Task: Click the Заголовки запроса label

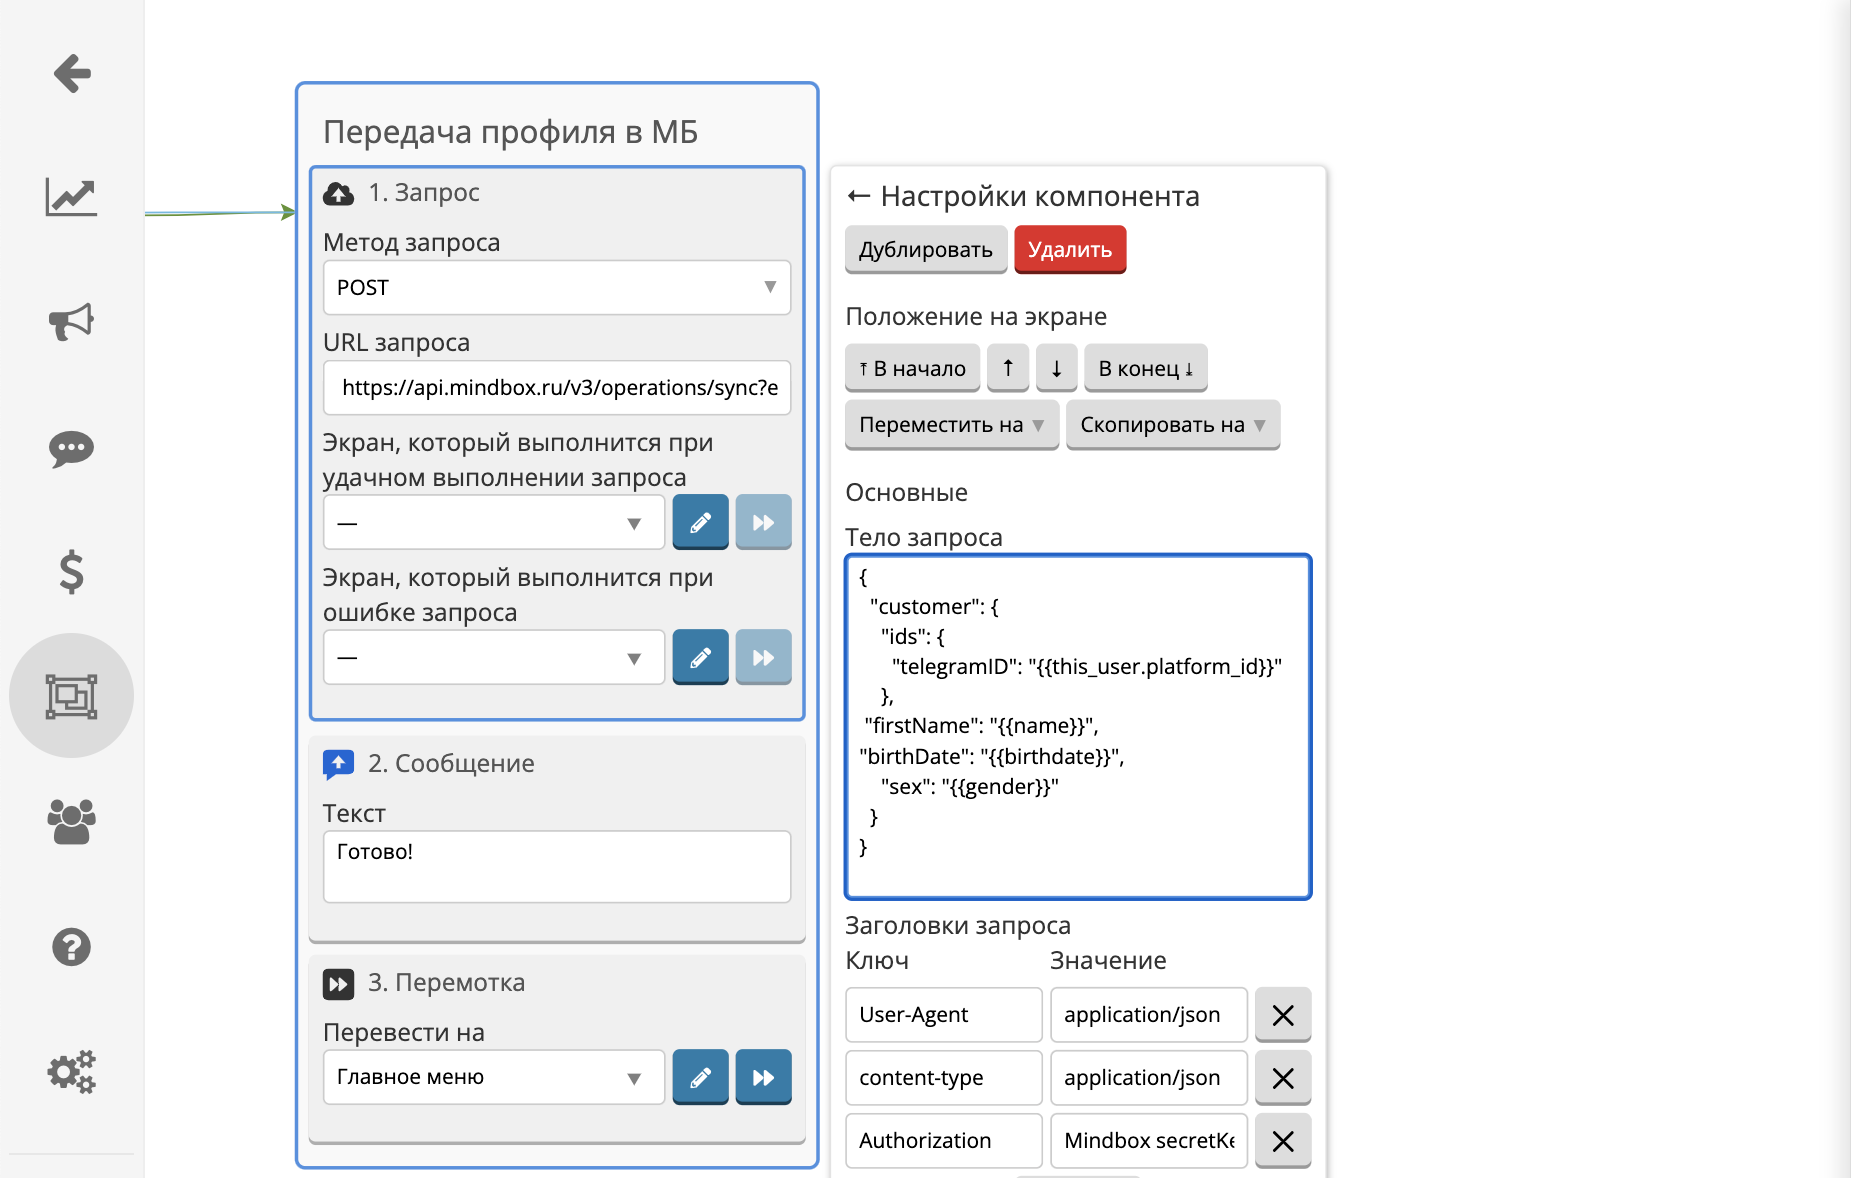Action: (x=958, y=926)
